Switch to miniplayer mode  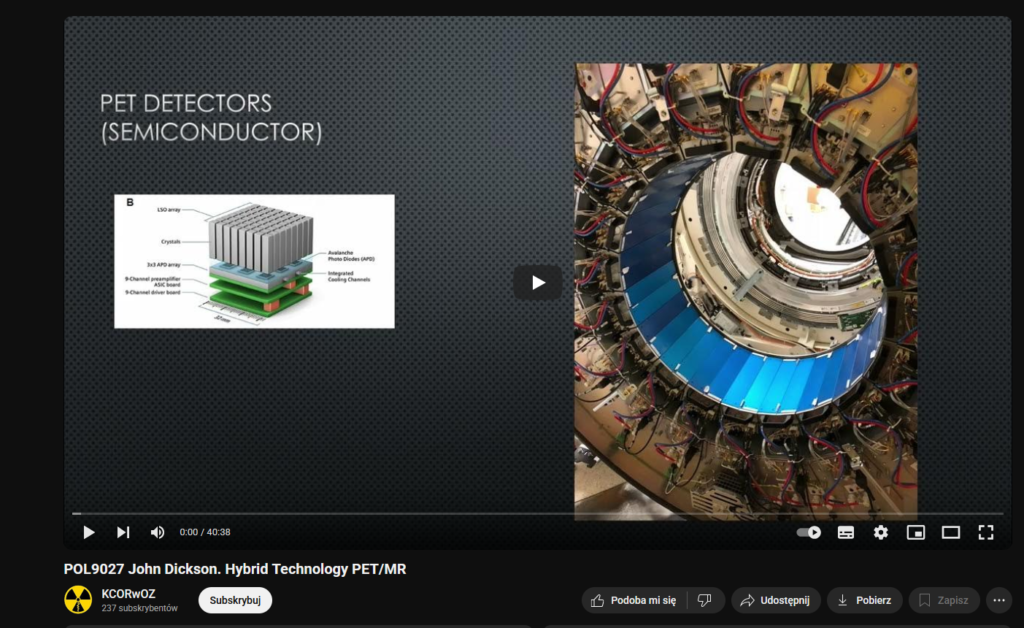(915, 532)
